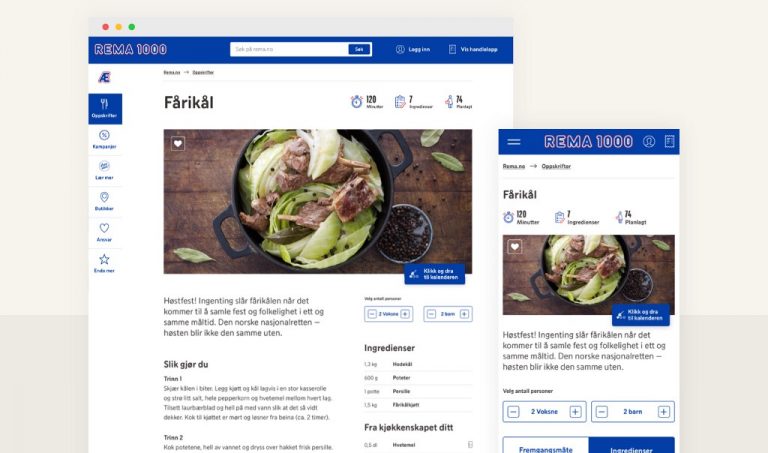Decrease the 2 barn count on mobile
The image size is (768, 453).
[602, 412]
